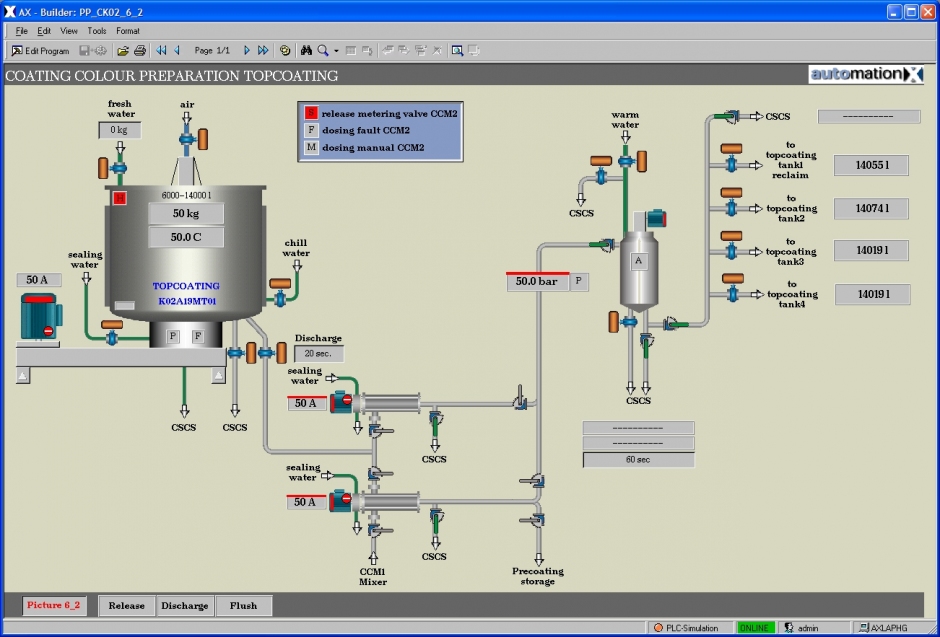Select valve to topcoating tank1 reclaim
The image size is (940, 637).
(731, 164)
